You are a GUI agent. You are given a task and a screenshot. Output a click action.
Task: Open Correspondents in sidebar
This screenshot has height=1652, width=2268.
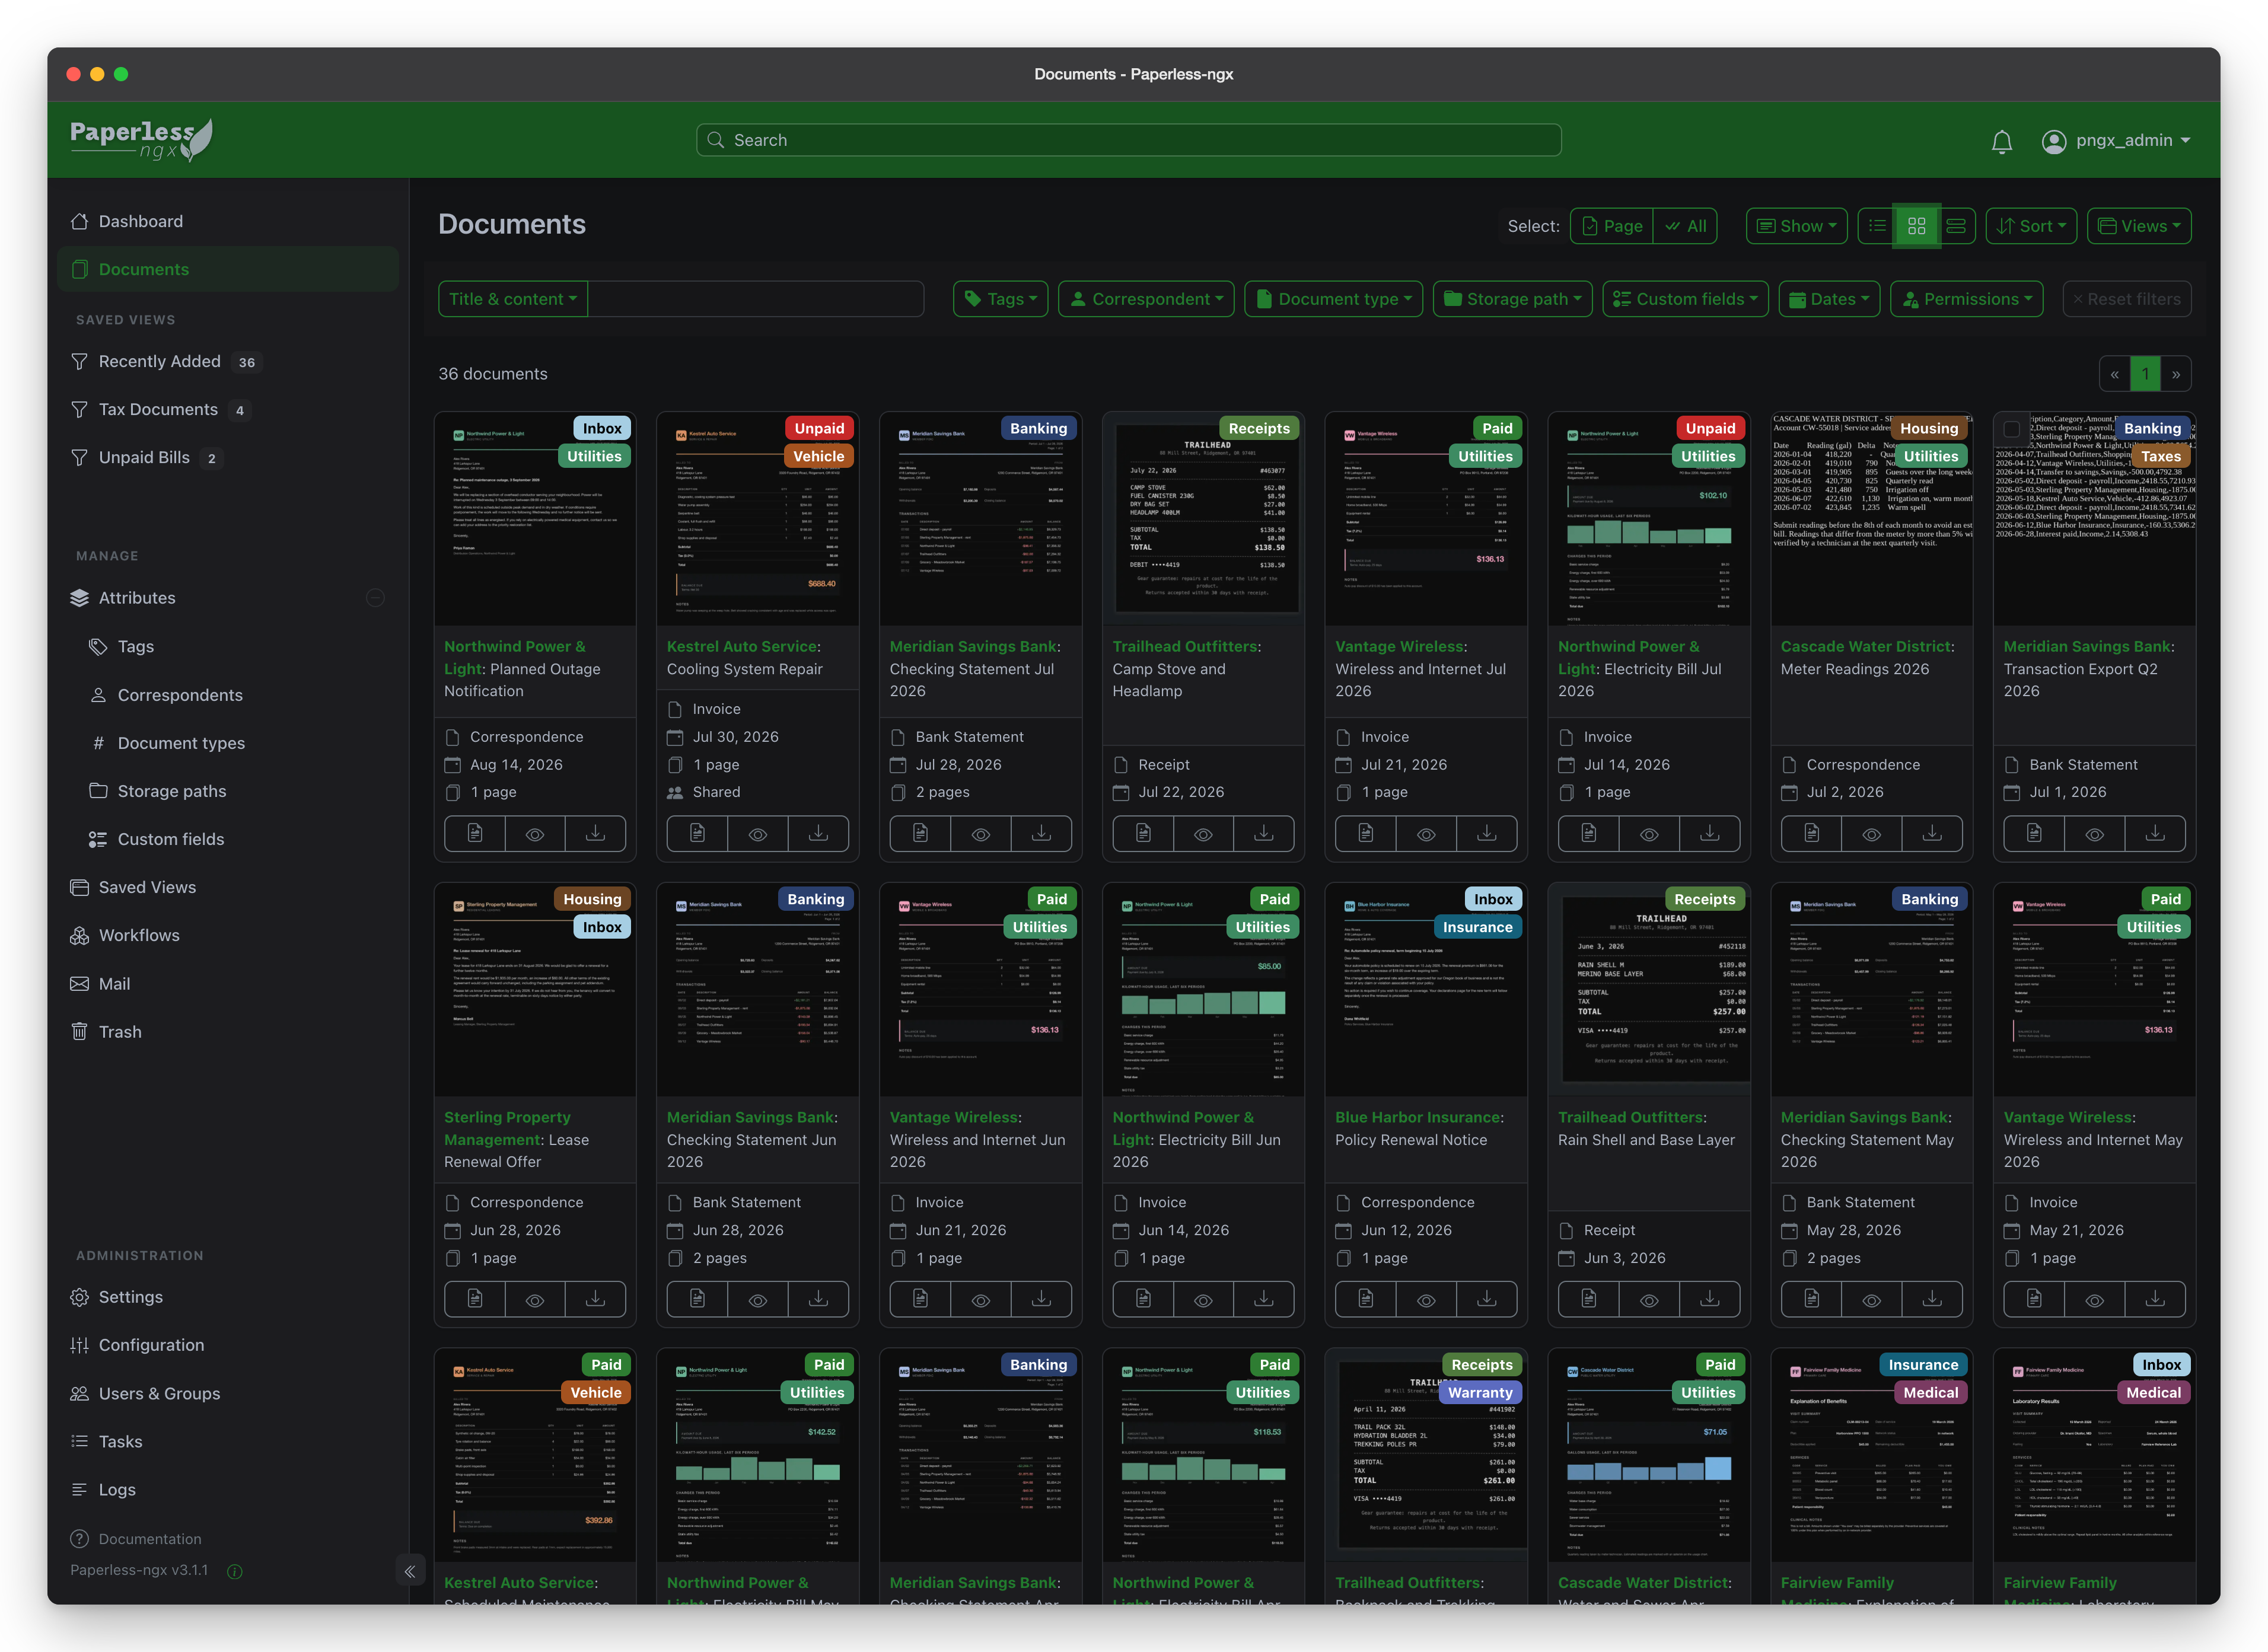(x=180, y=695)
